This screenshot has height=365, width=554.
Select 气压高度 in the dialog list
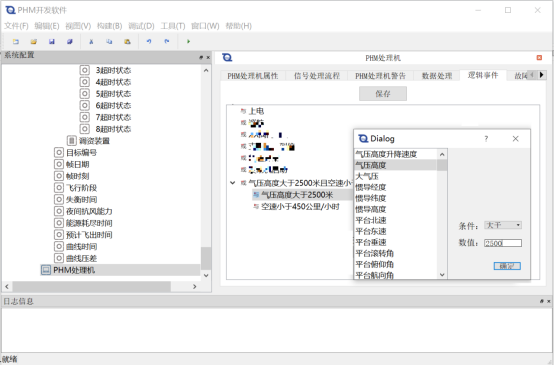pyautogui.click(x=371, y=165)
